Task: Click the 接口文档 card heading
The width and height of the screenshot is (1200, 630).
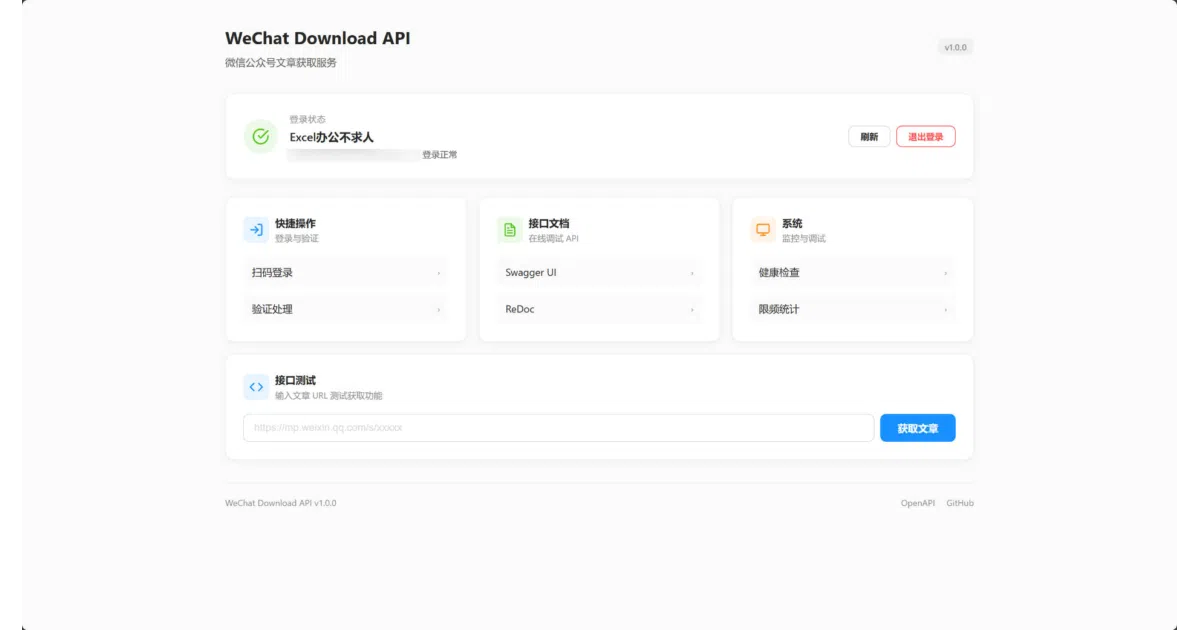Action: click(x=549, y=223)
